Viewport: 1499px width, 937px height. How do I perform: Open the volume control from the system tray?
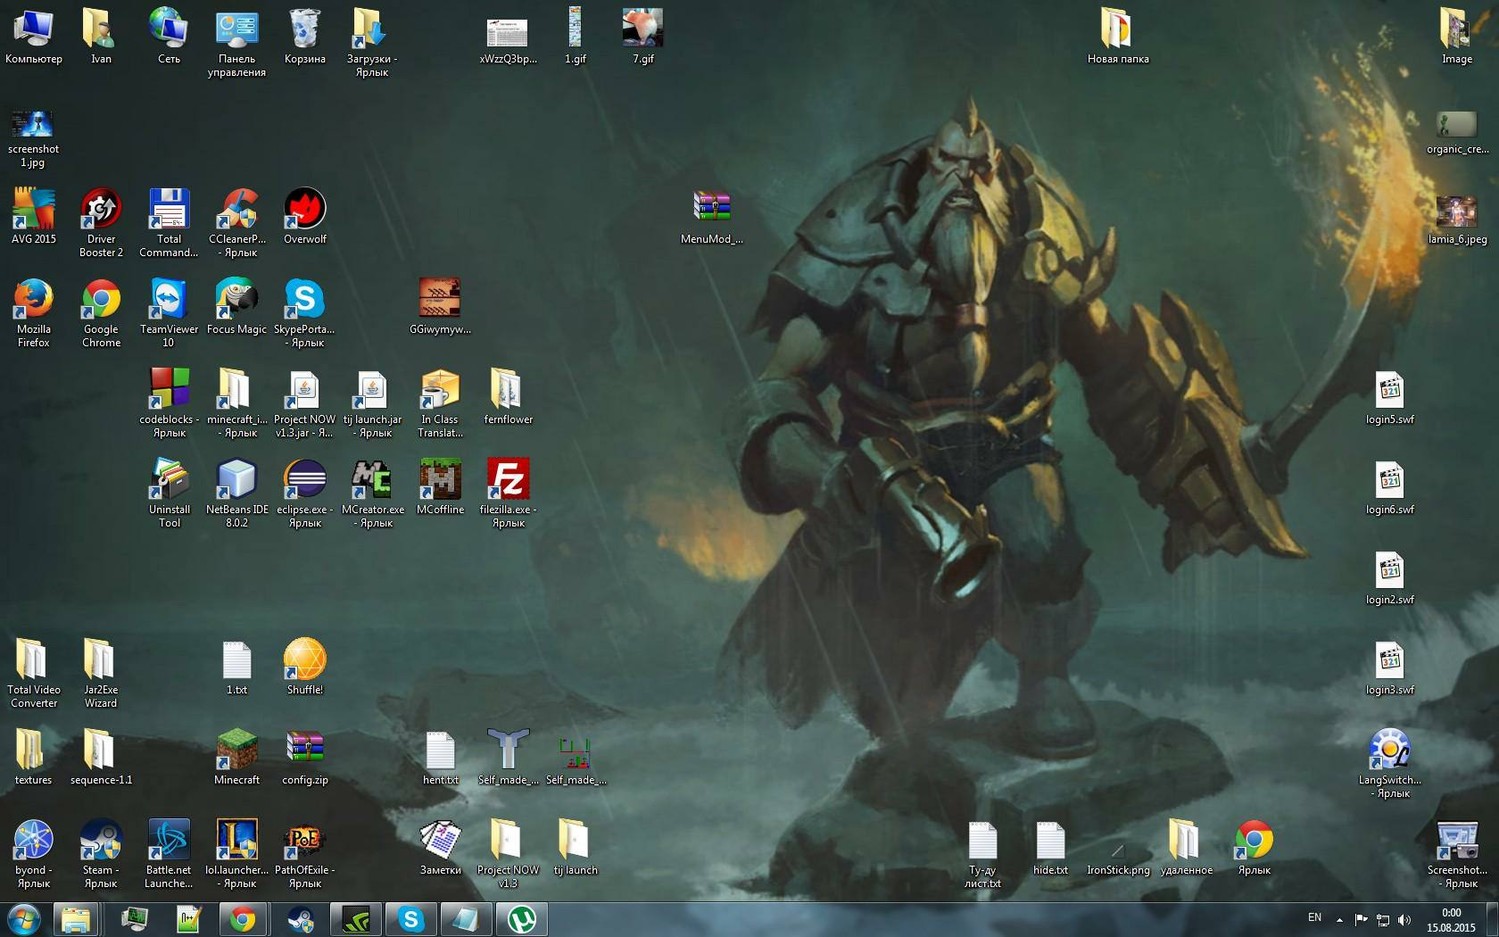(x=1404, y=920)
